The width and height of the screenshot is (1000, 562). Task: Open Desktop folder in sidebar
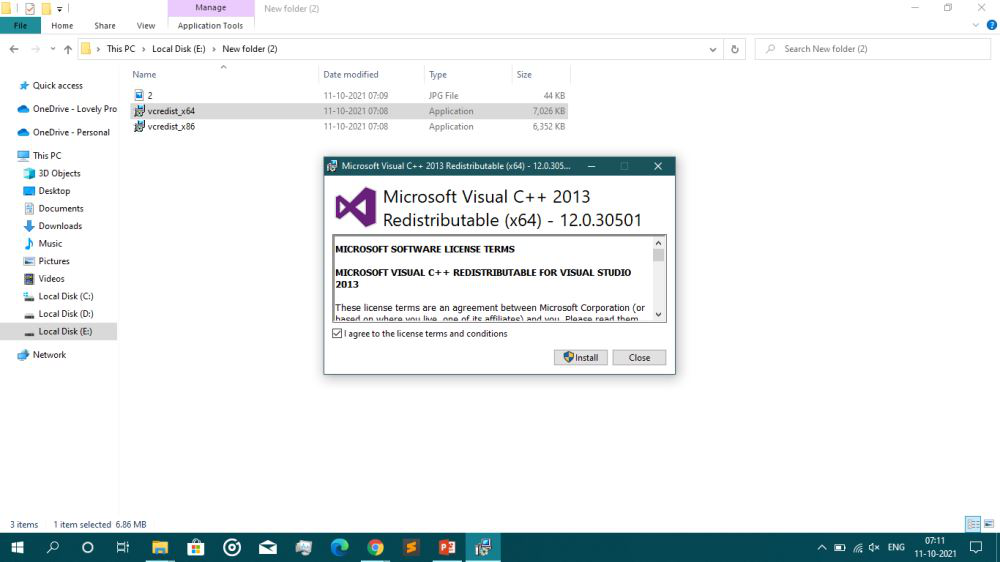[47, 191]
